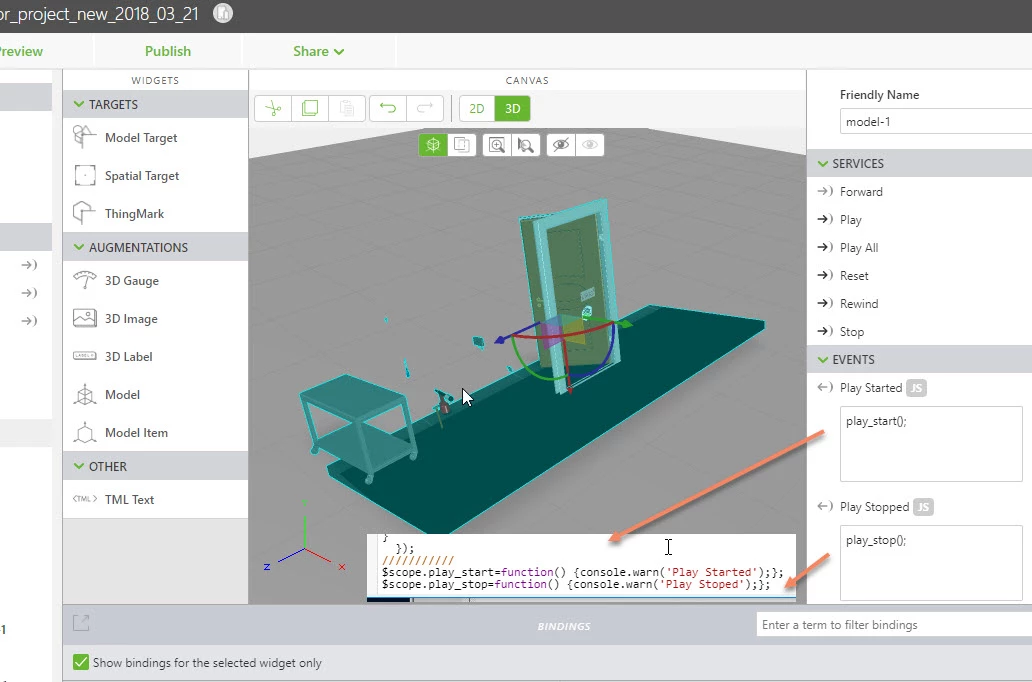Click the Play All service binding arrow
Viewport: 1032px width, 682px height.
825,248
